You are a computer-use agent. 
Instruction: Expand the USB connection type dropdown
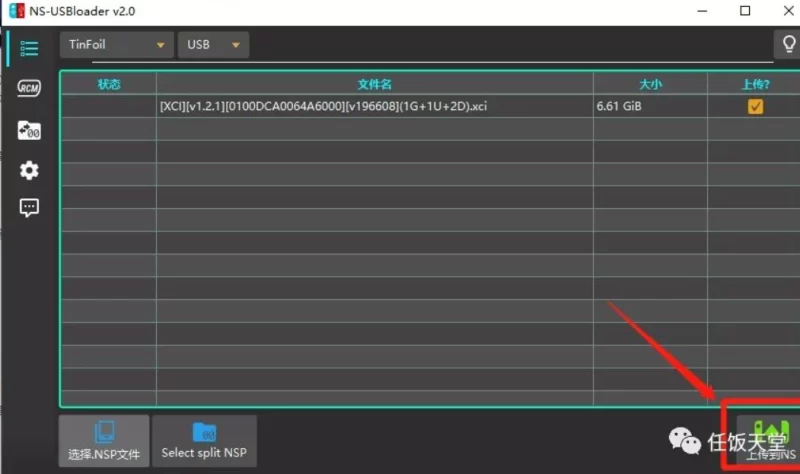tap(213, 45)
